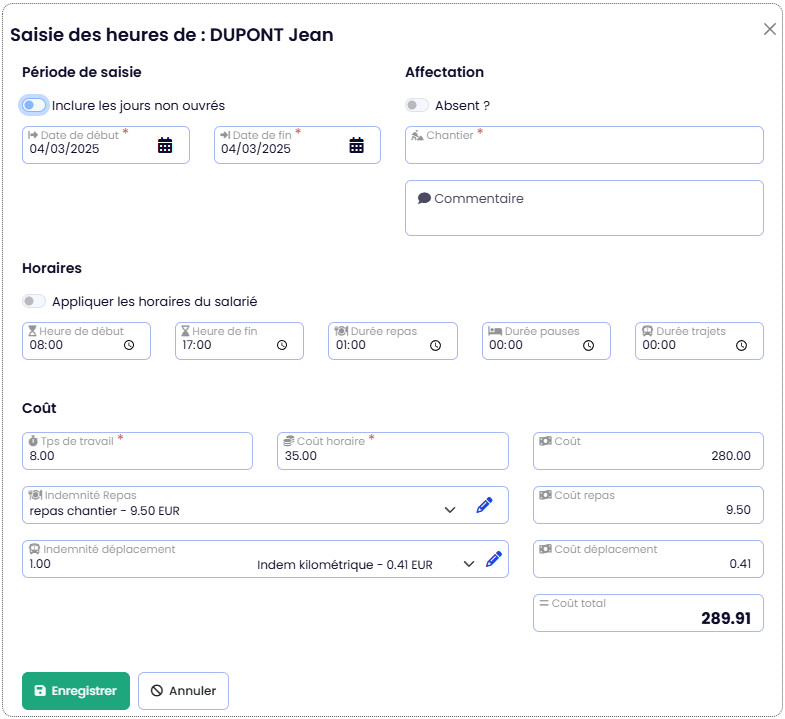Expand the Indemnité déplacement dropdown
Viewport: 785px width, 719px height.
pyautogui.click(x=468, y=564)
